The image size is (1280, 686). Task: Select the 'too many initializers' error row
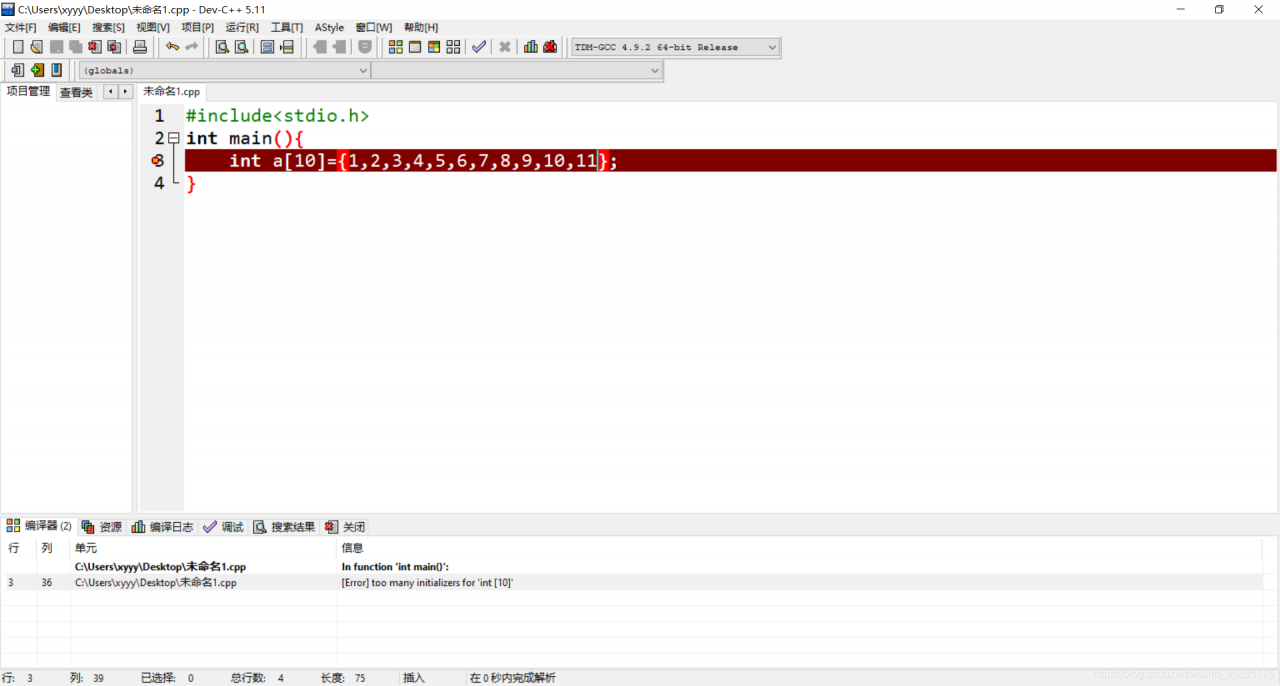(x=632, y=582)
